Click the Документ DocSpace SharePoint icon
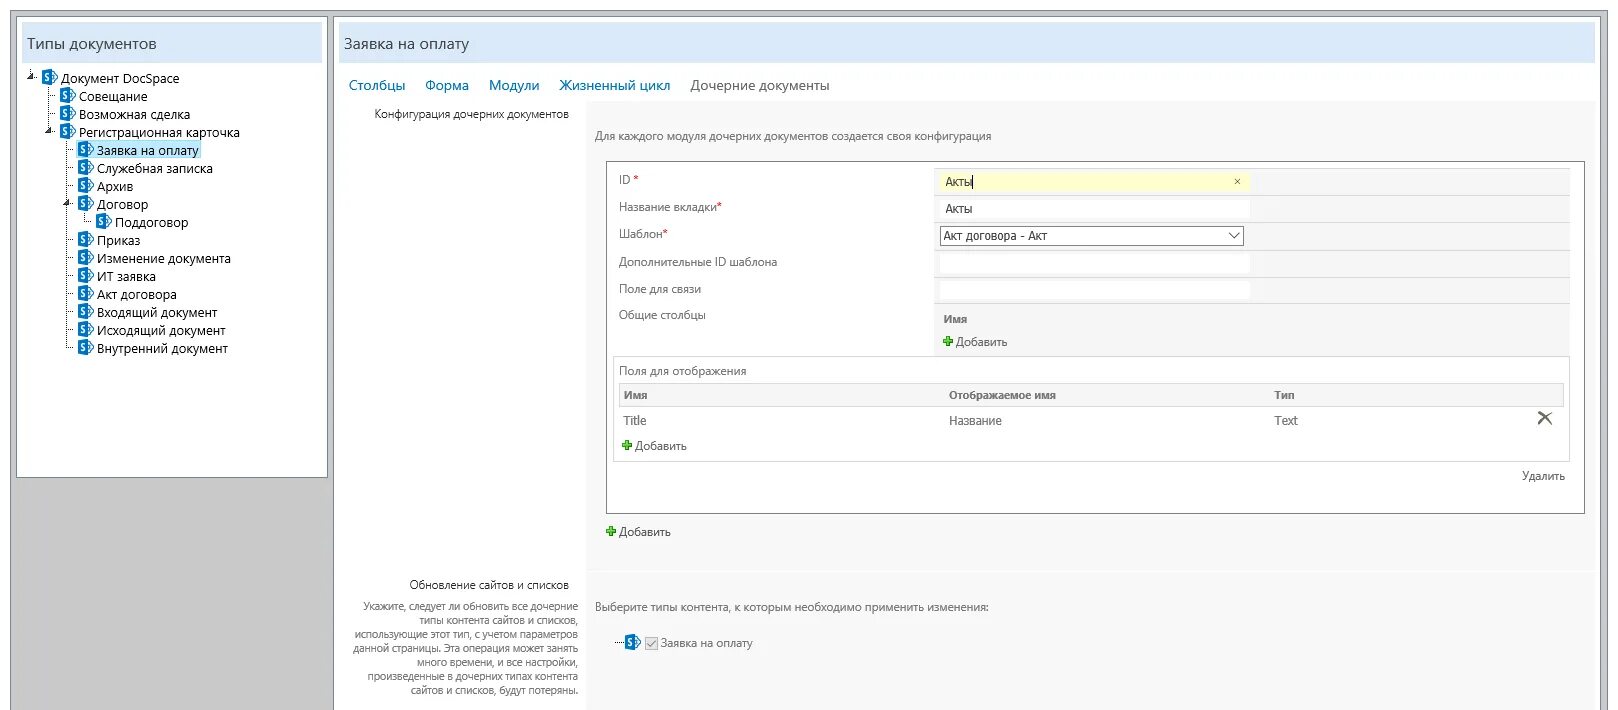The width and height of the screenshot is (1618, 710). pyautogui.click(x=50, y=78)
